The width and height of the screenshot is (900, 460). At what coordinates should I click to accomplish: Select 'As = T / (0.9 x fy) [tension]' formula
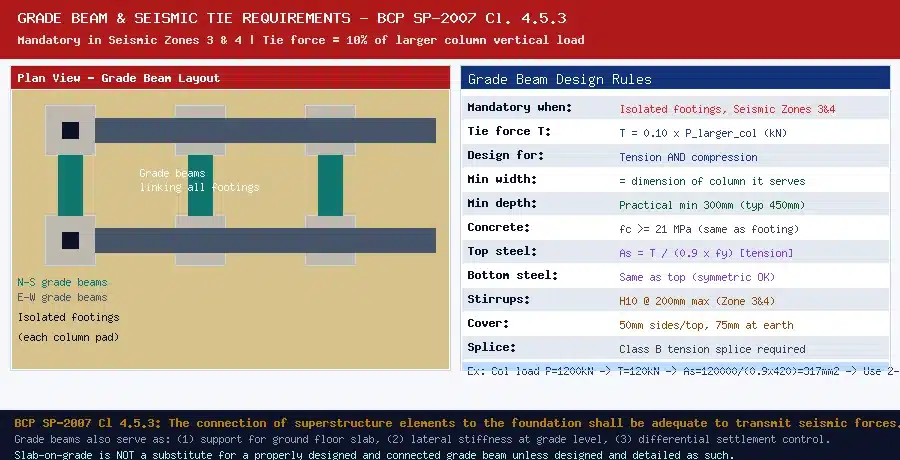pos(706,253)
